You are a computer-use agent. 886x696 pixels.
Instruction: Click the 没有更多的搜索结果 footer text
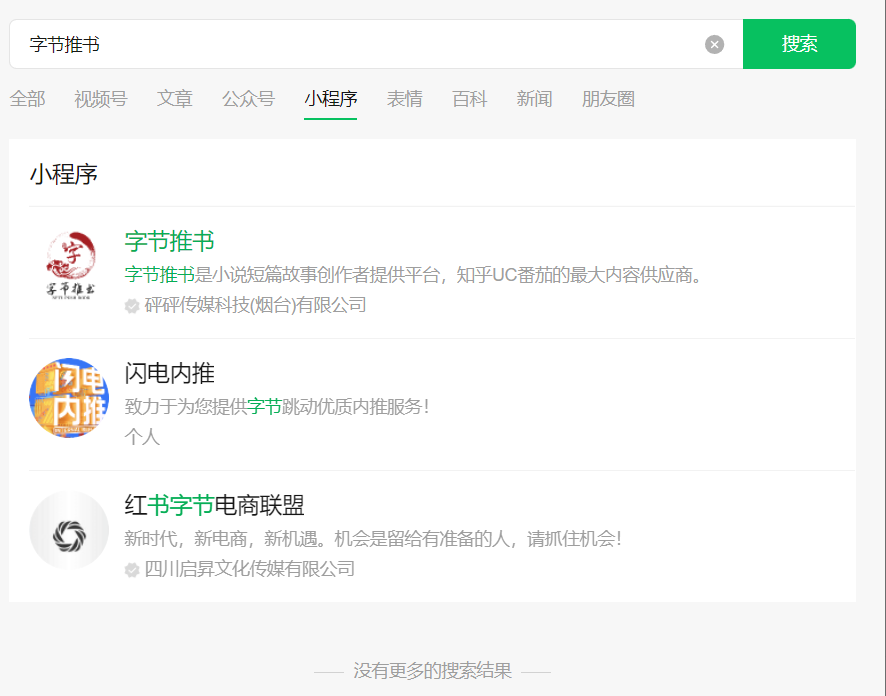[x=432, y=671]
